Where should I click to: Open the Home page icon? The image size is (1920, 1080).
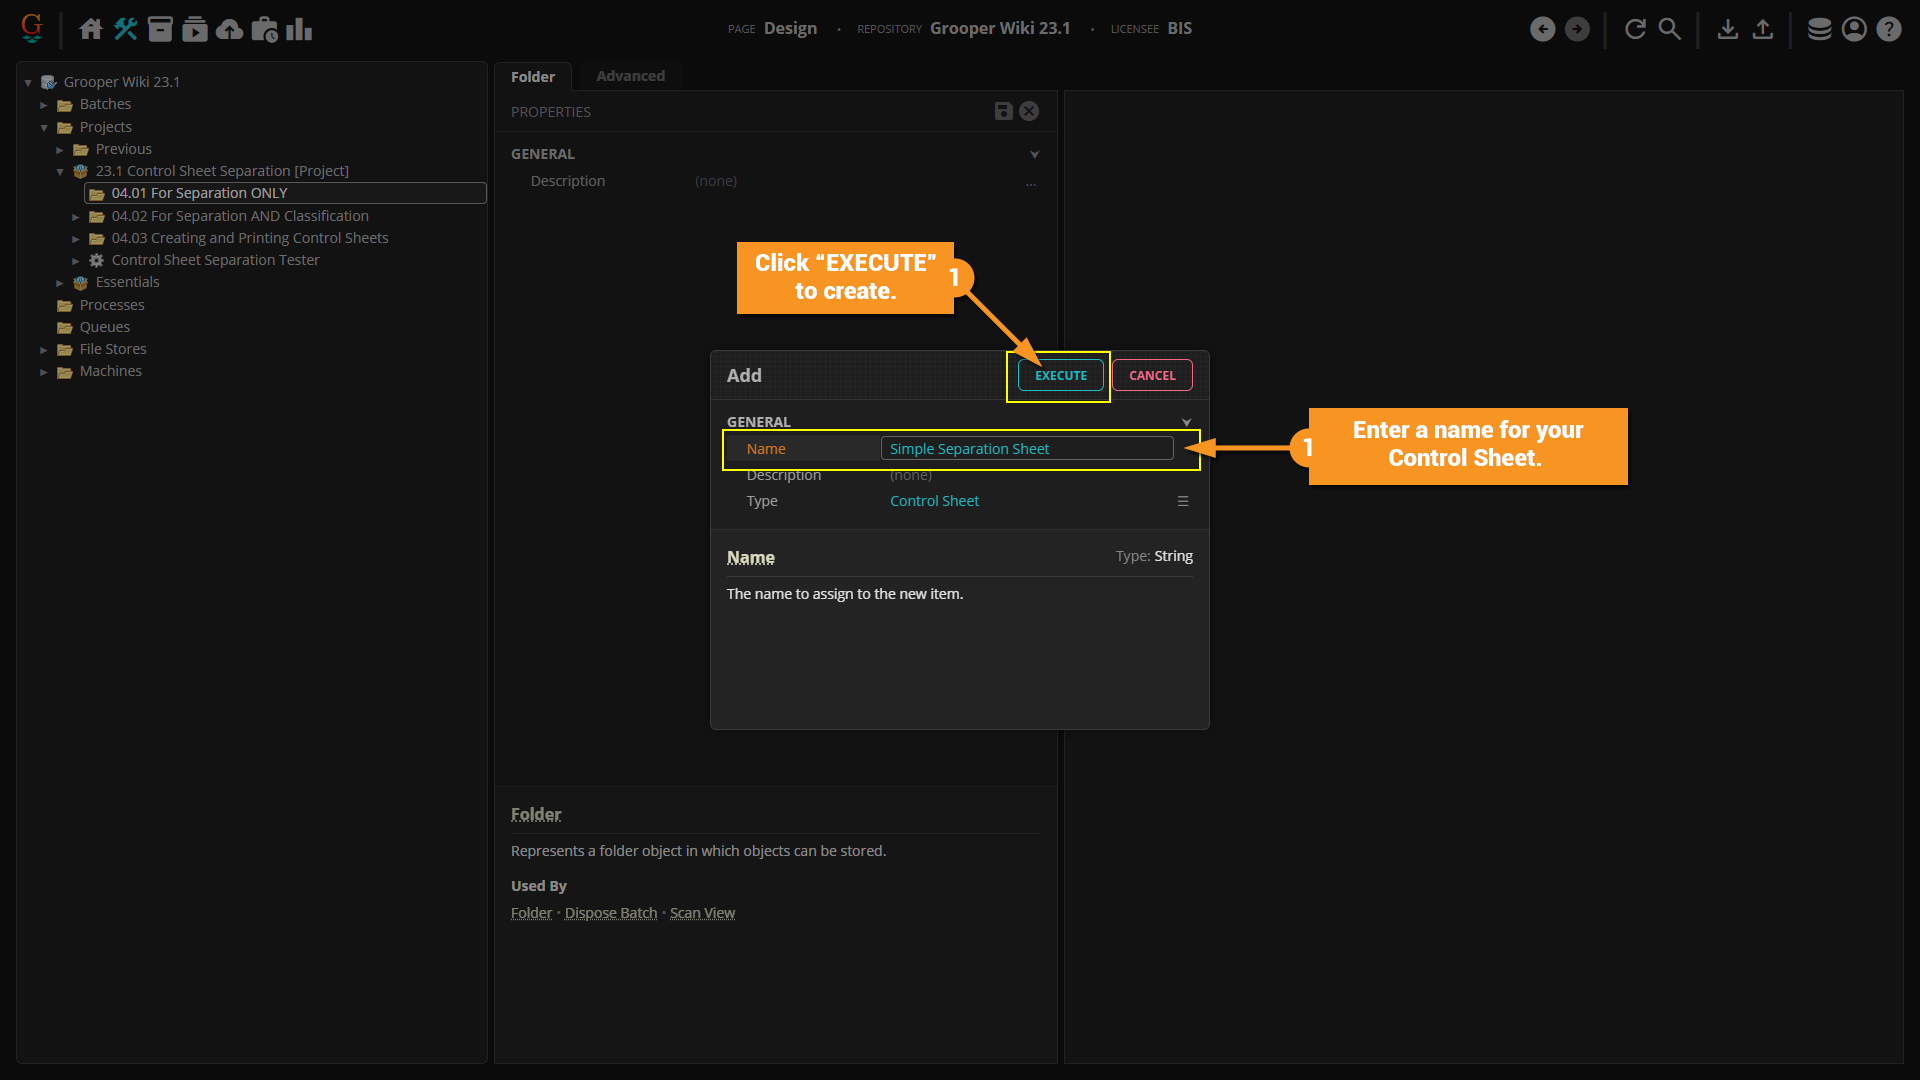pyautogui.click(x=91, y=29)
